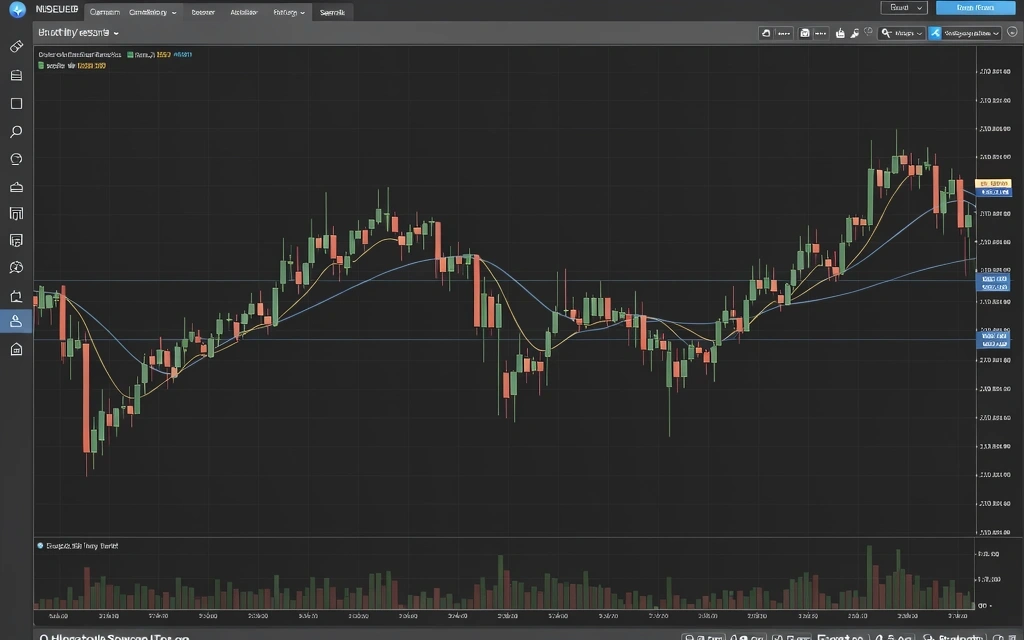1024x640 pixels.
Task: Switch to the last tab in the top bar
Action: [332, 12]
